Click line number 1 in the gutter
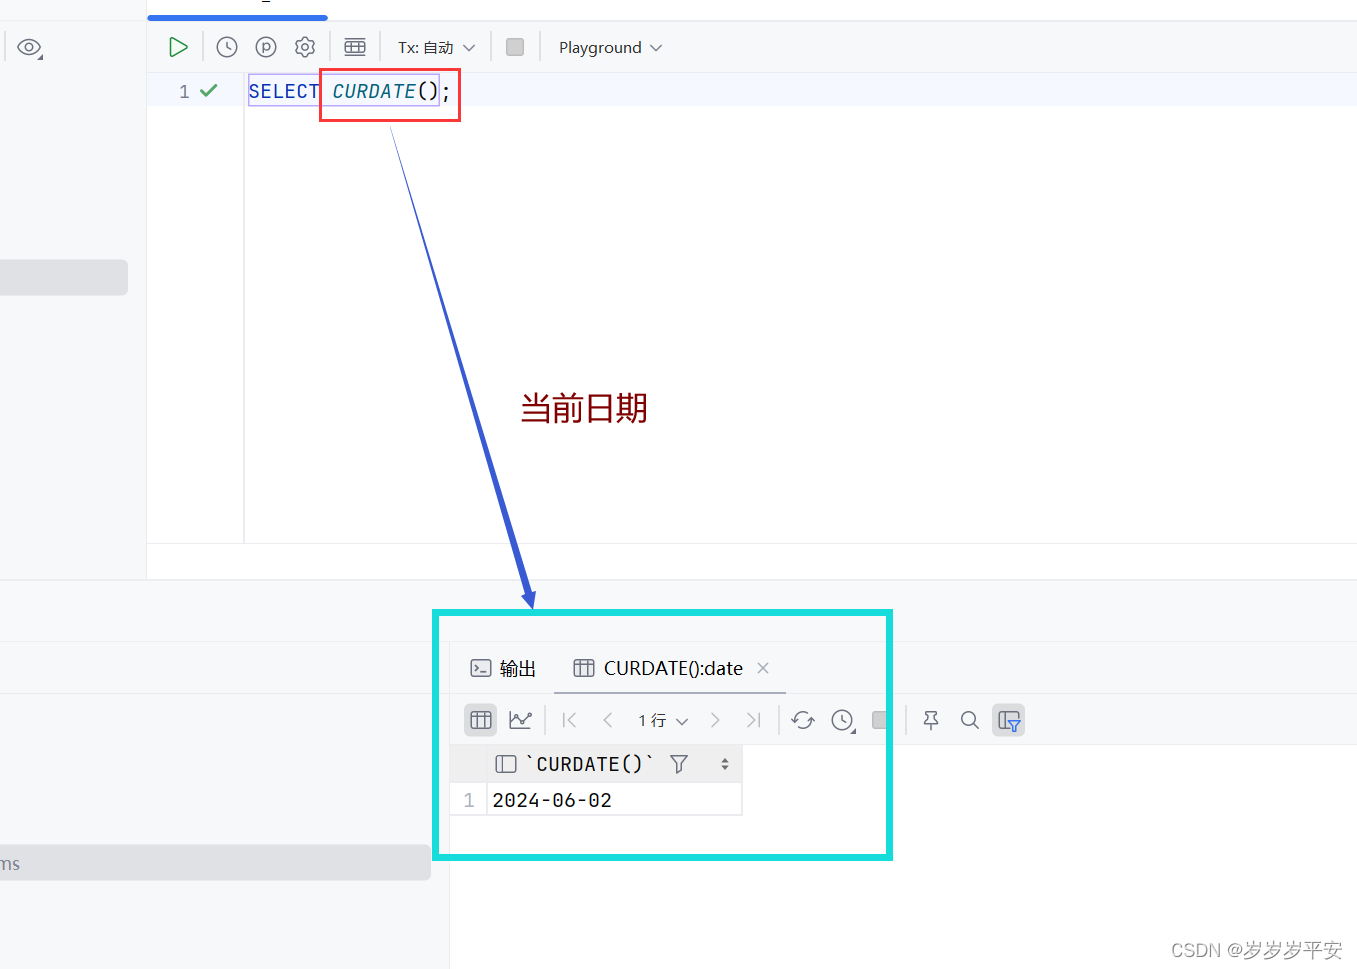Viewport: 1357px width, 969px height. click(x=184, y=91)
